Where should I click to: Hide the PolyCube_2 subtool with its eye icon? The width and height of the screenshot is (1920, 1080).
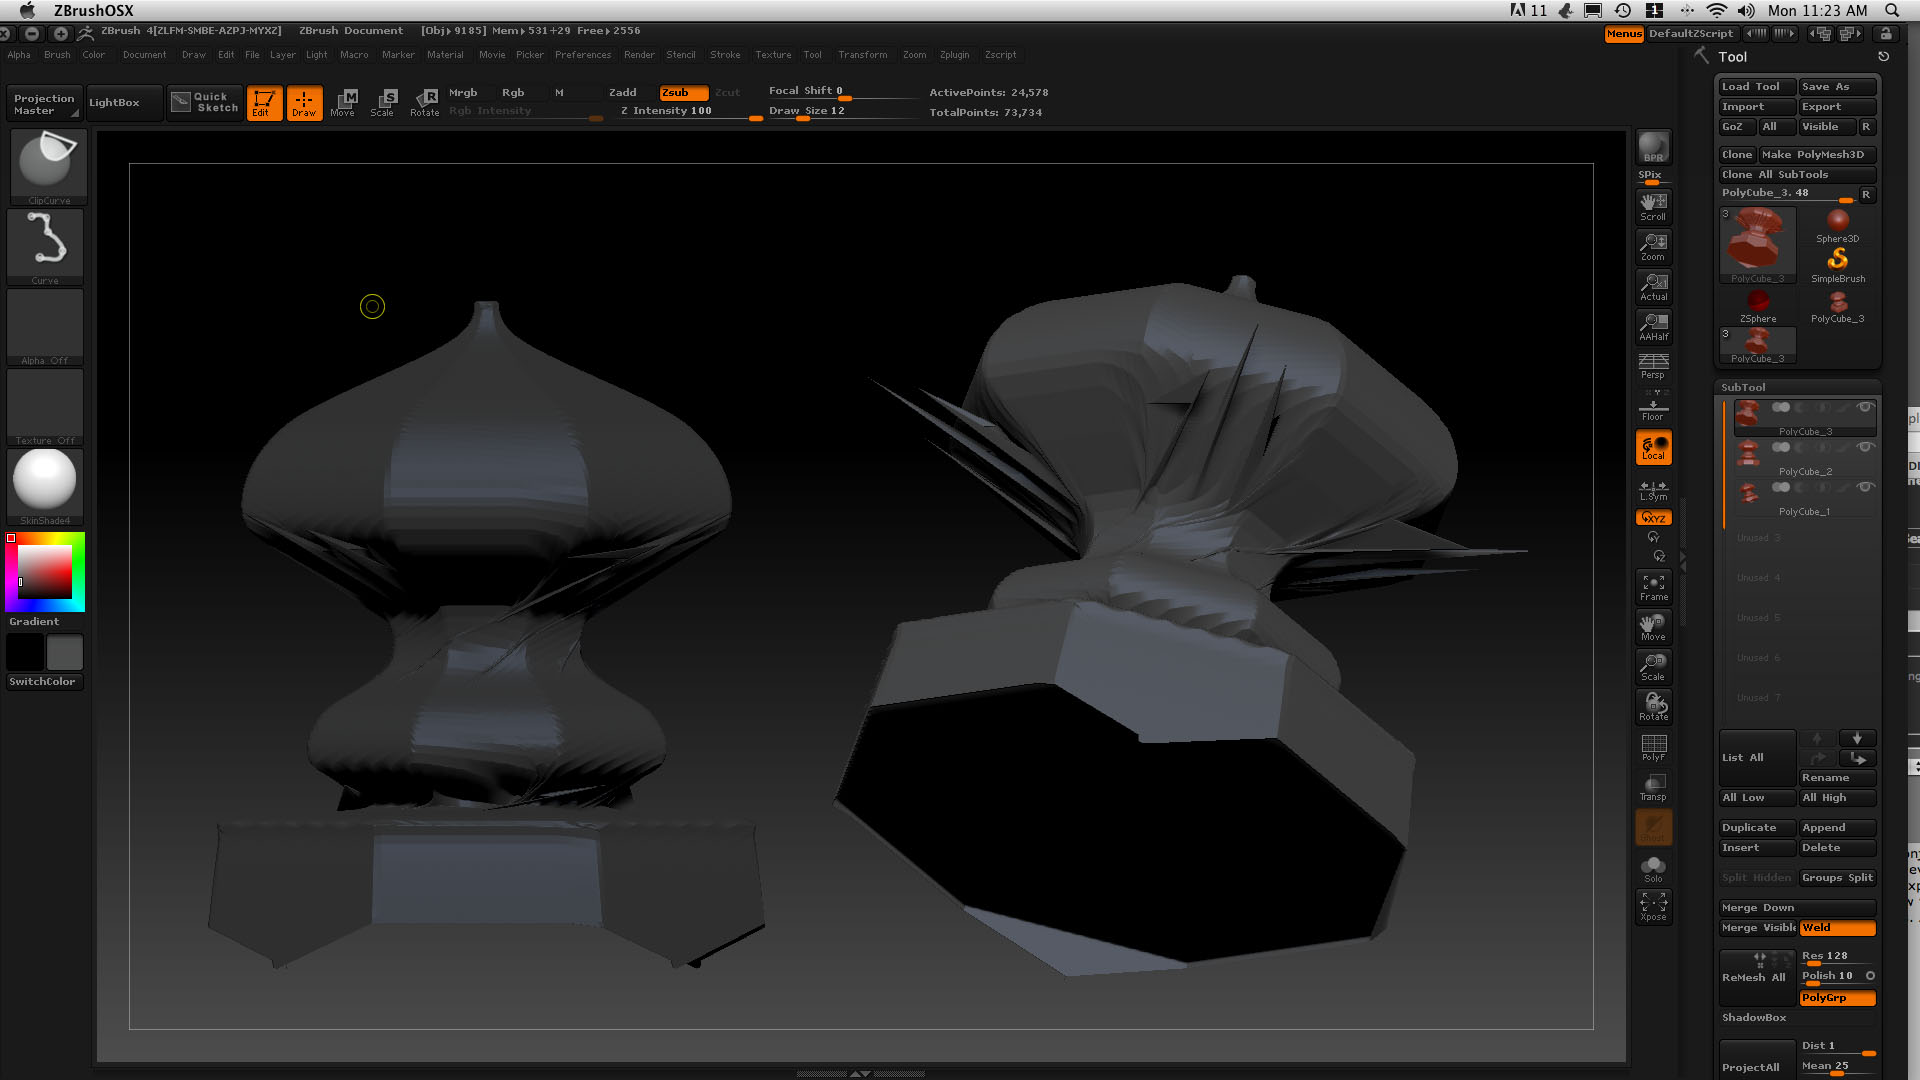click(x=1866, y=447)
